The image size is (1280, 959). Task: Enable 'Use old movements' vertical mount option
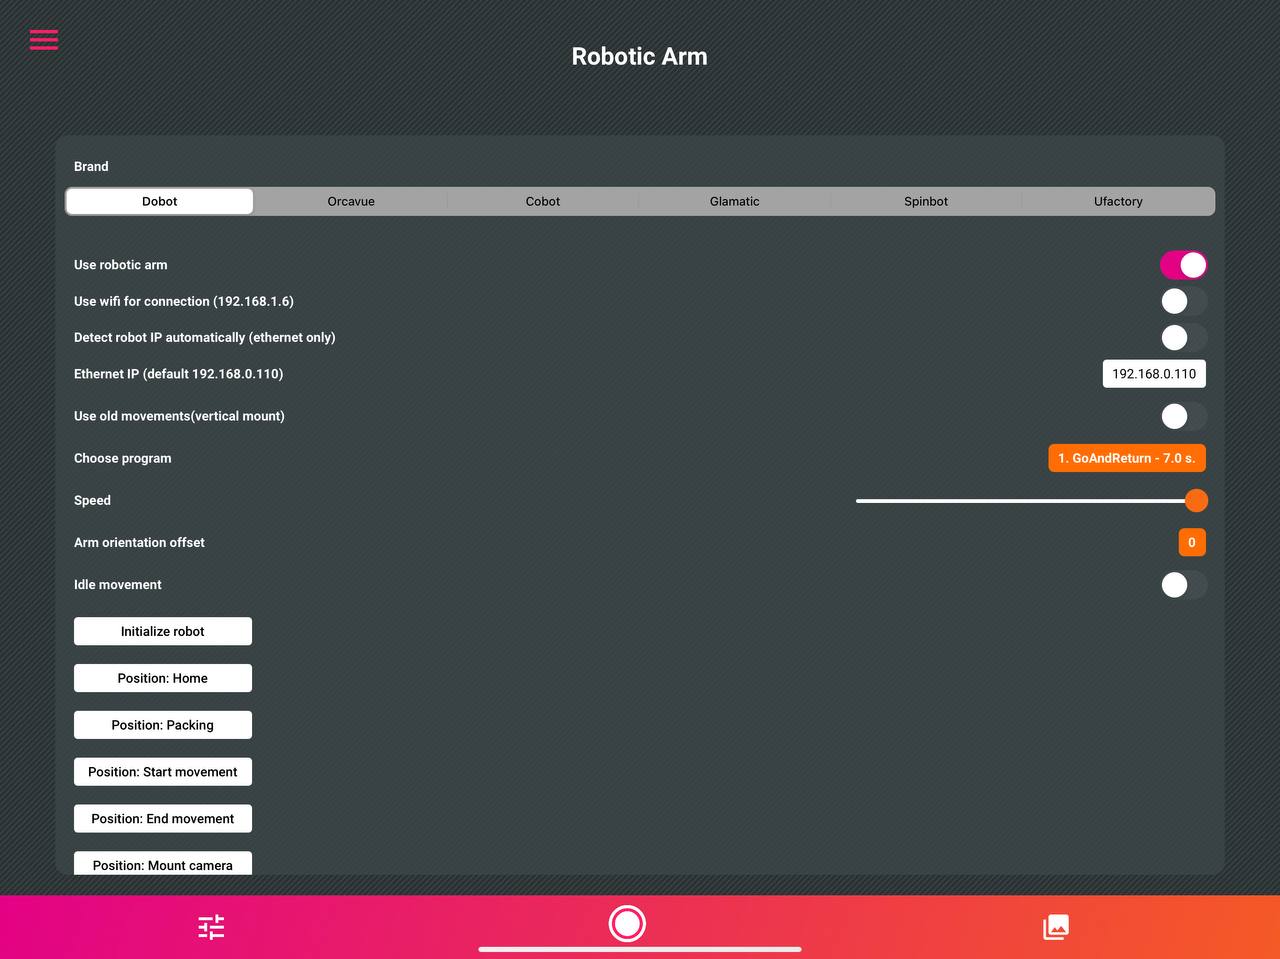[1184, 416]
